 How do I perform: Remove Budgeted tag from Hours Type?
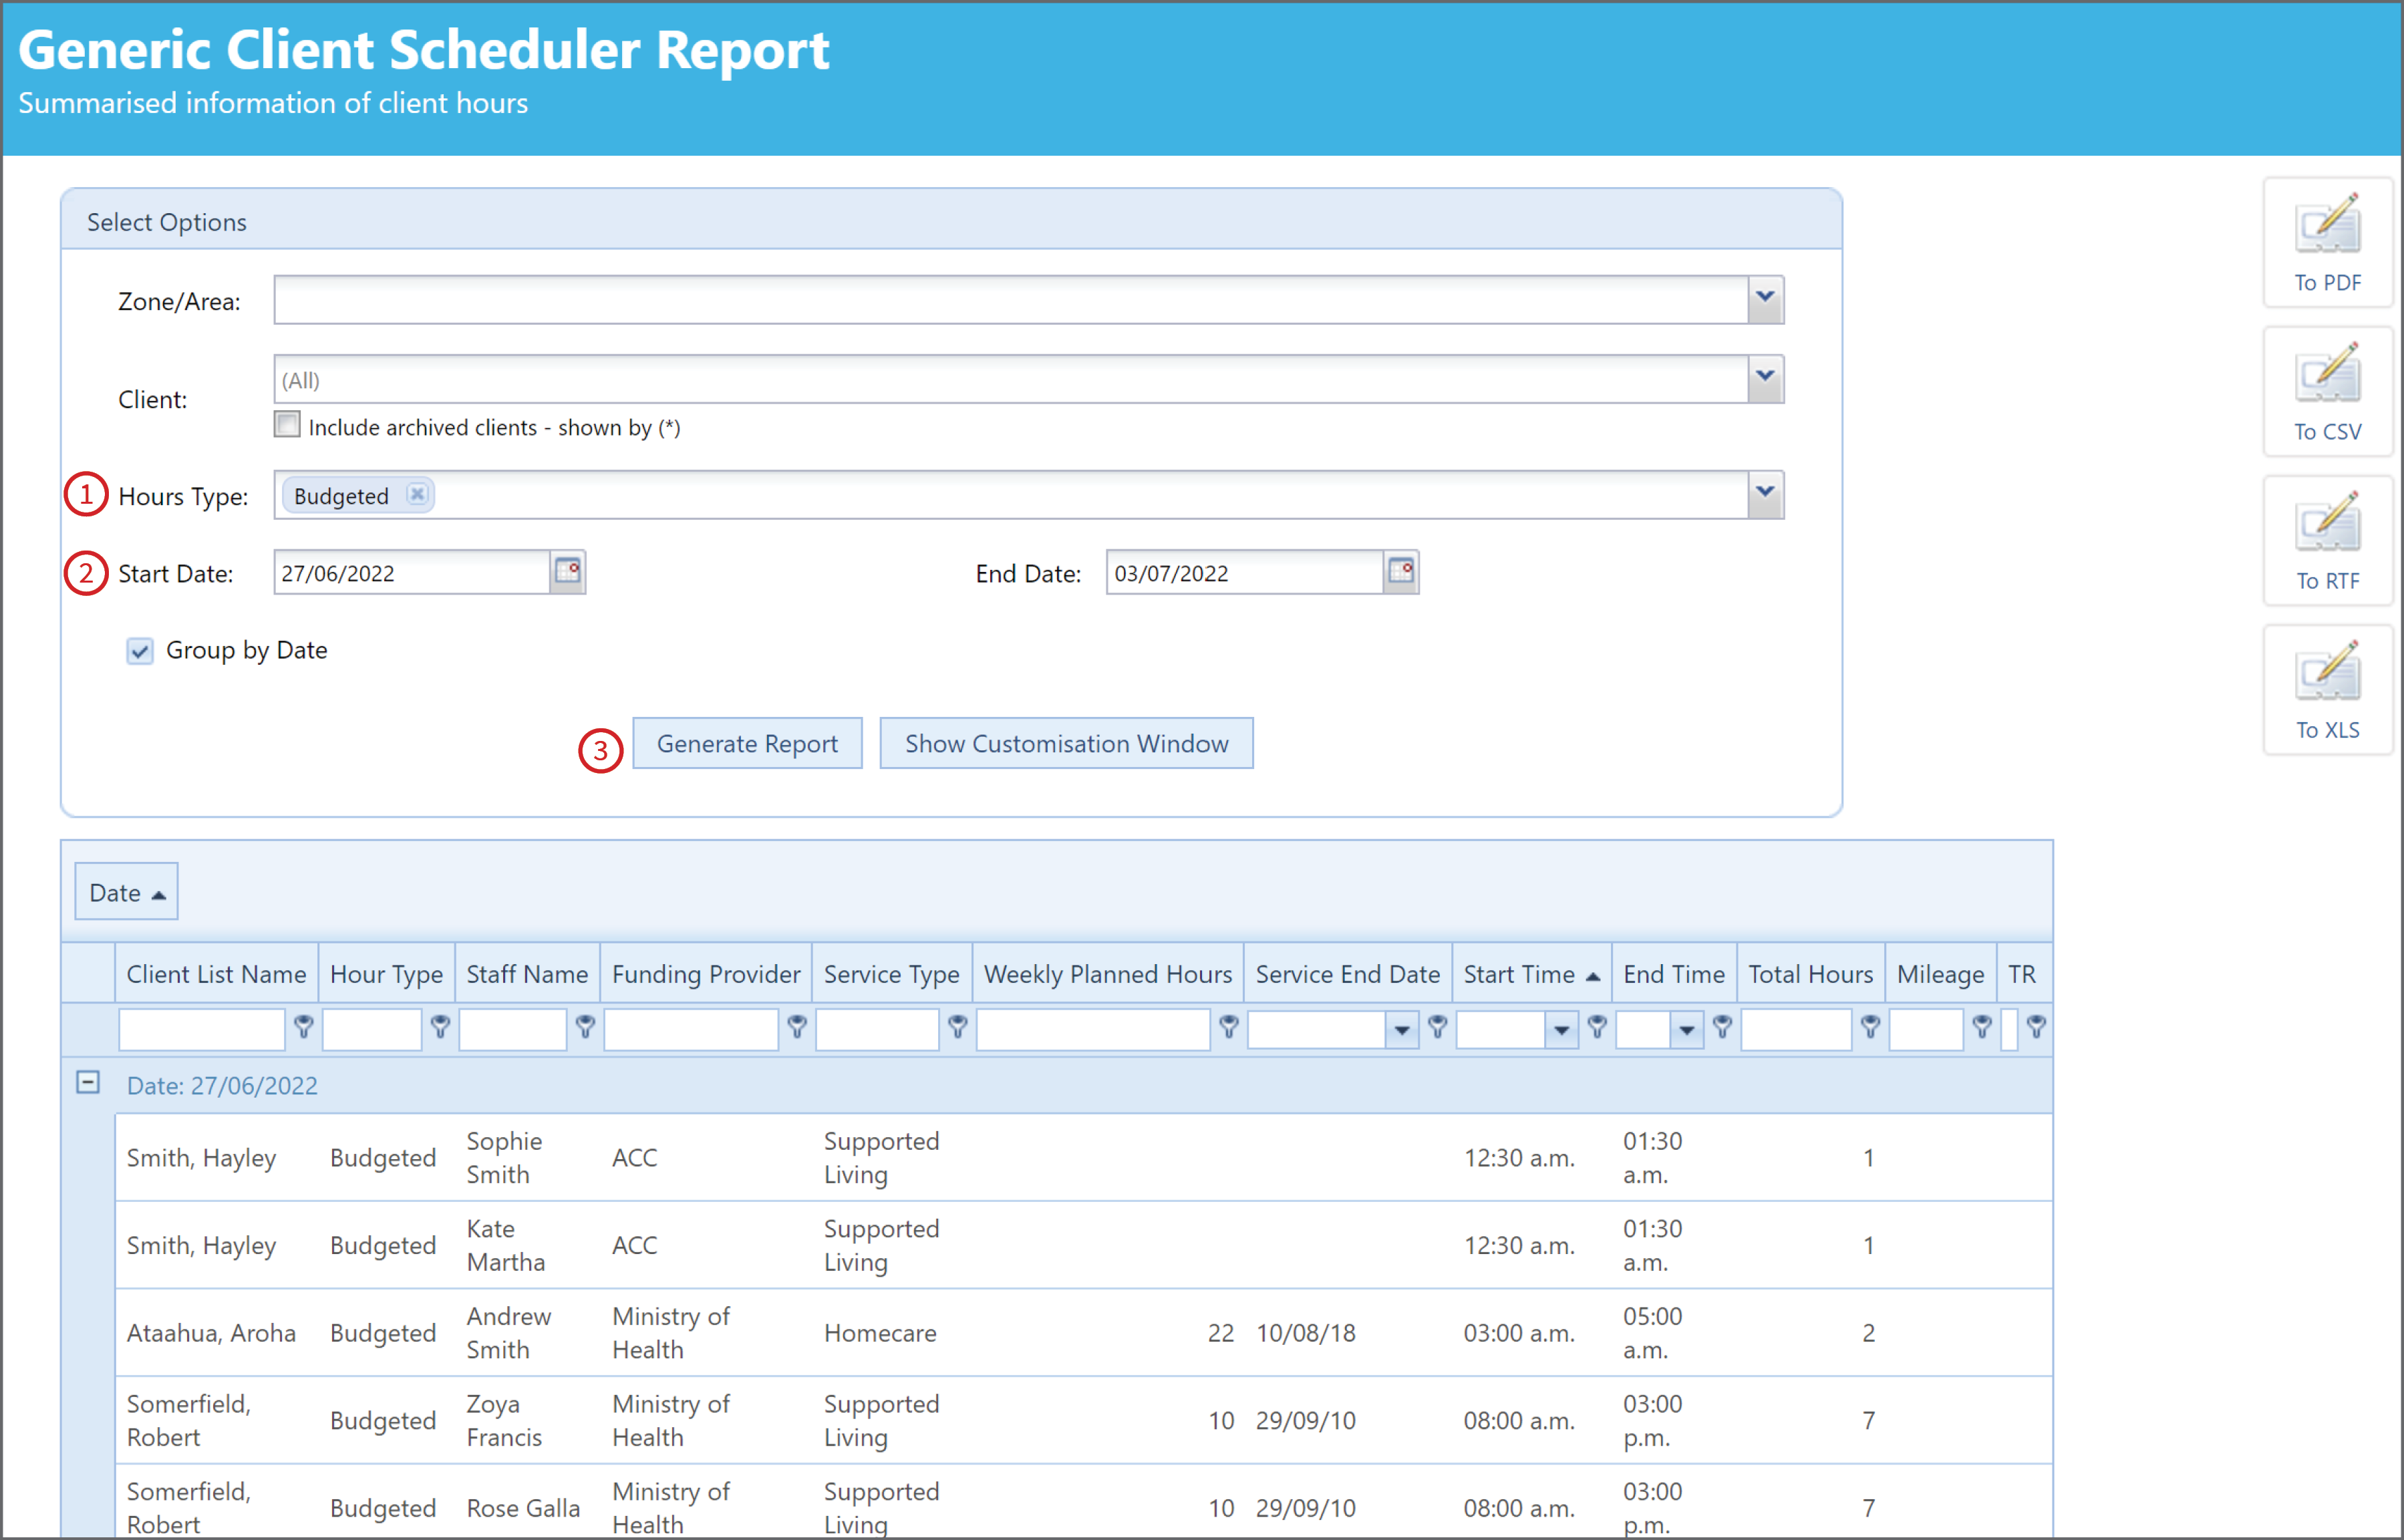coord(417,494)
